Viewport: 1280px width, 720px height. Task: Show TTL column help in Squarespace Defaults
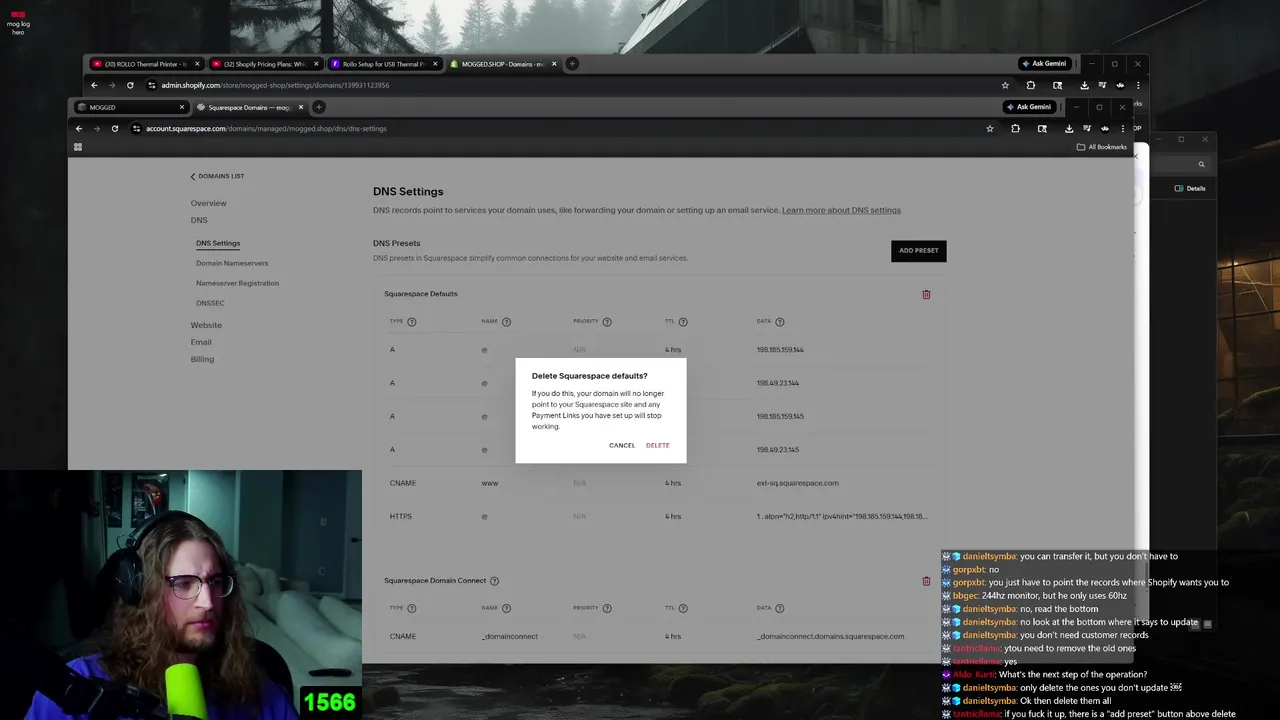click(684, 322)
